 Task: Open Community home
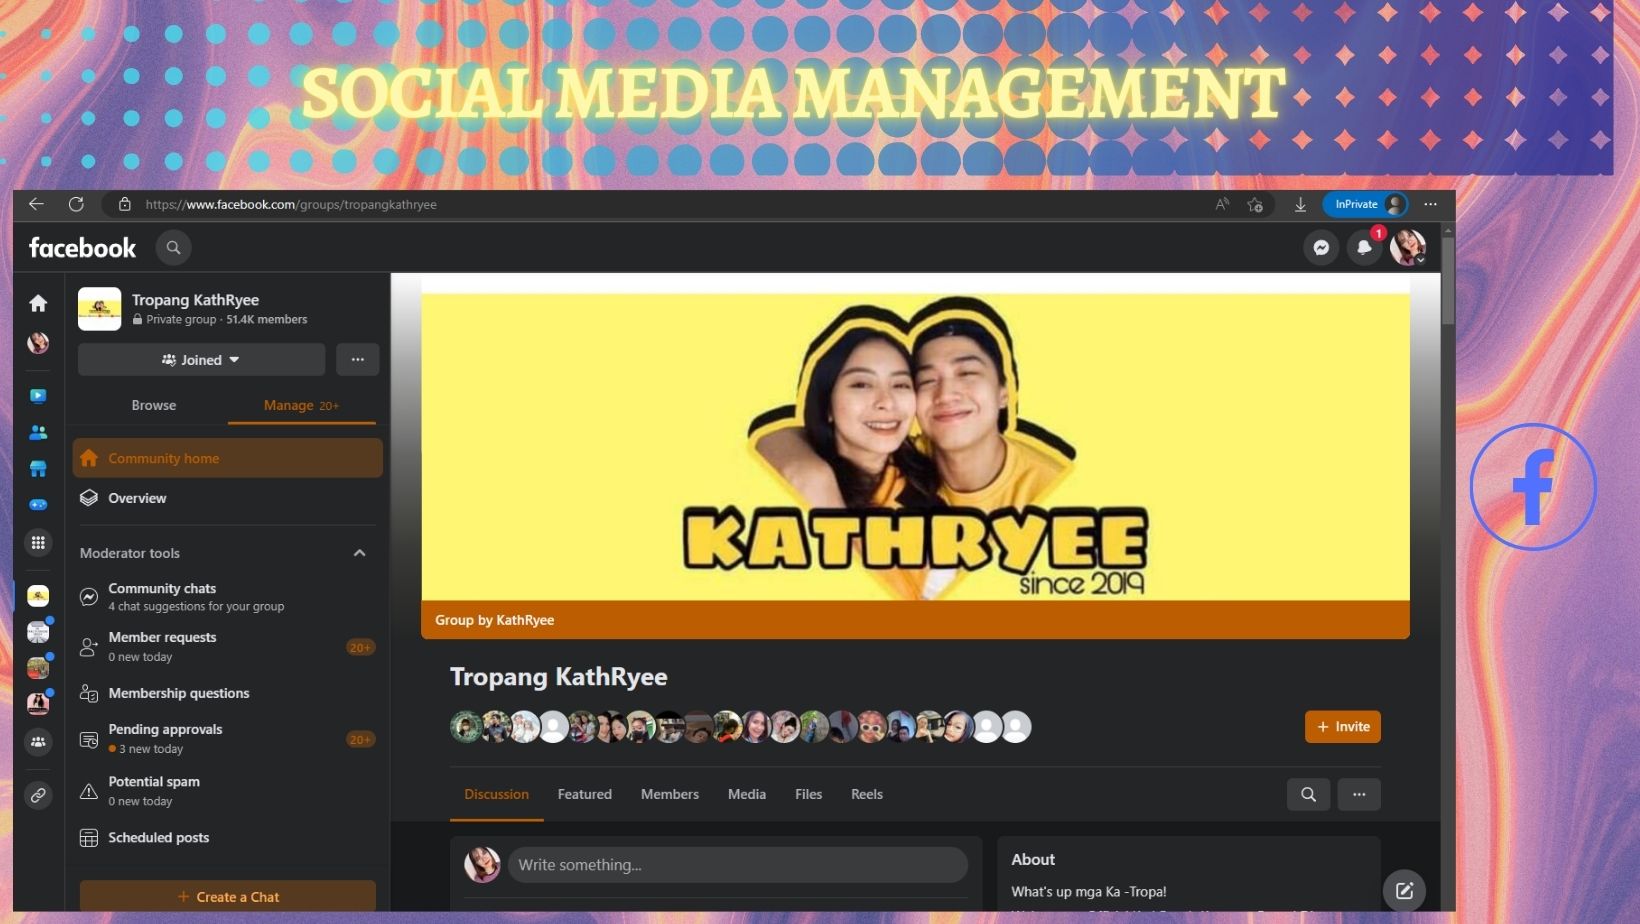(228, 458)
